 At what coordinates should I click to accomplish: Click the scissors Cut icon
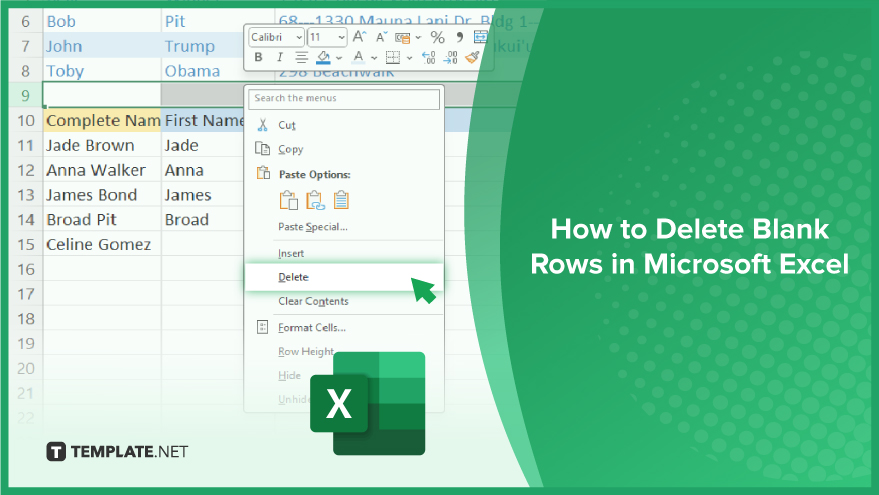[x=262, y=125]
